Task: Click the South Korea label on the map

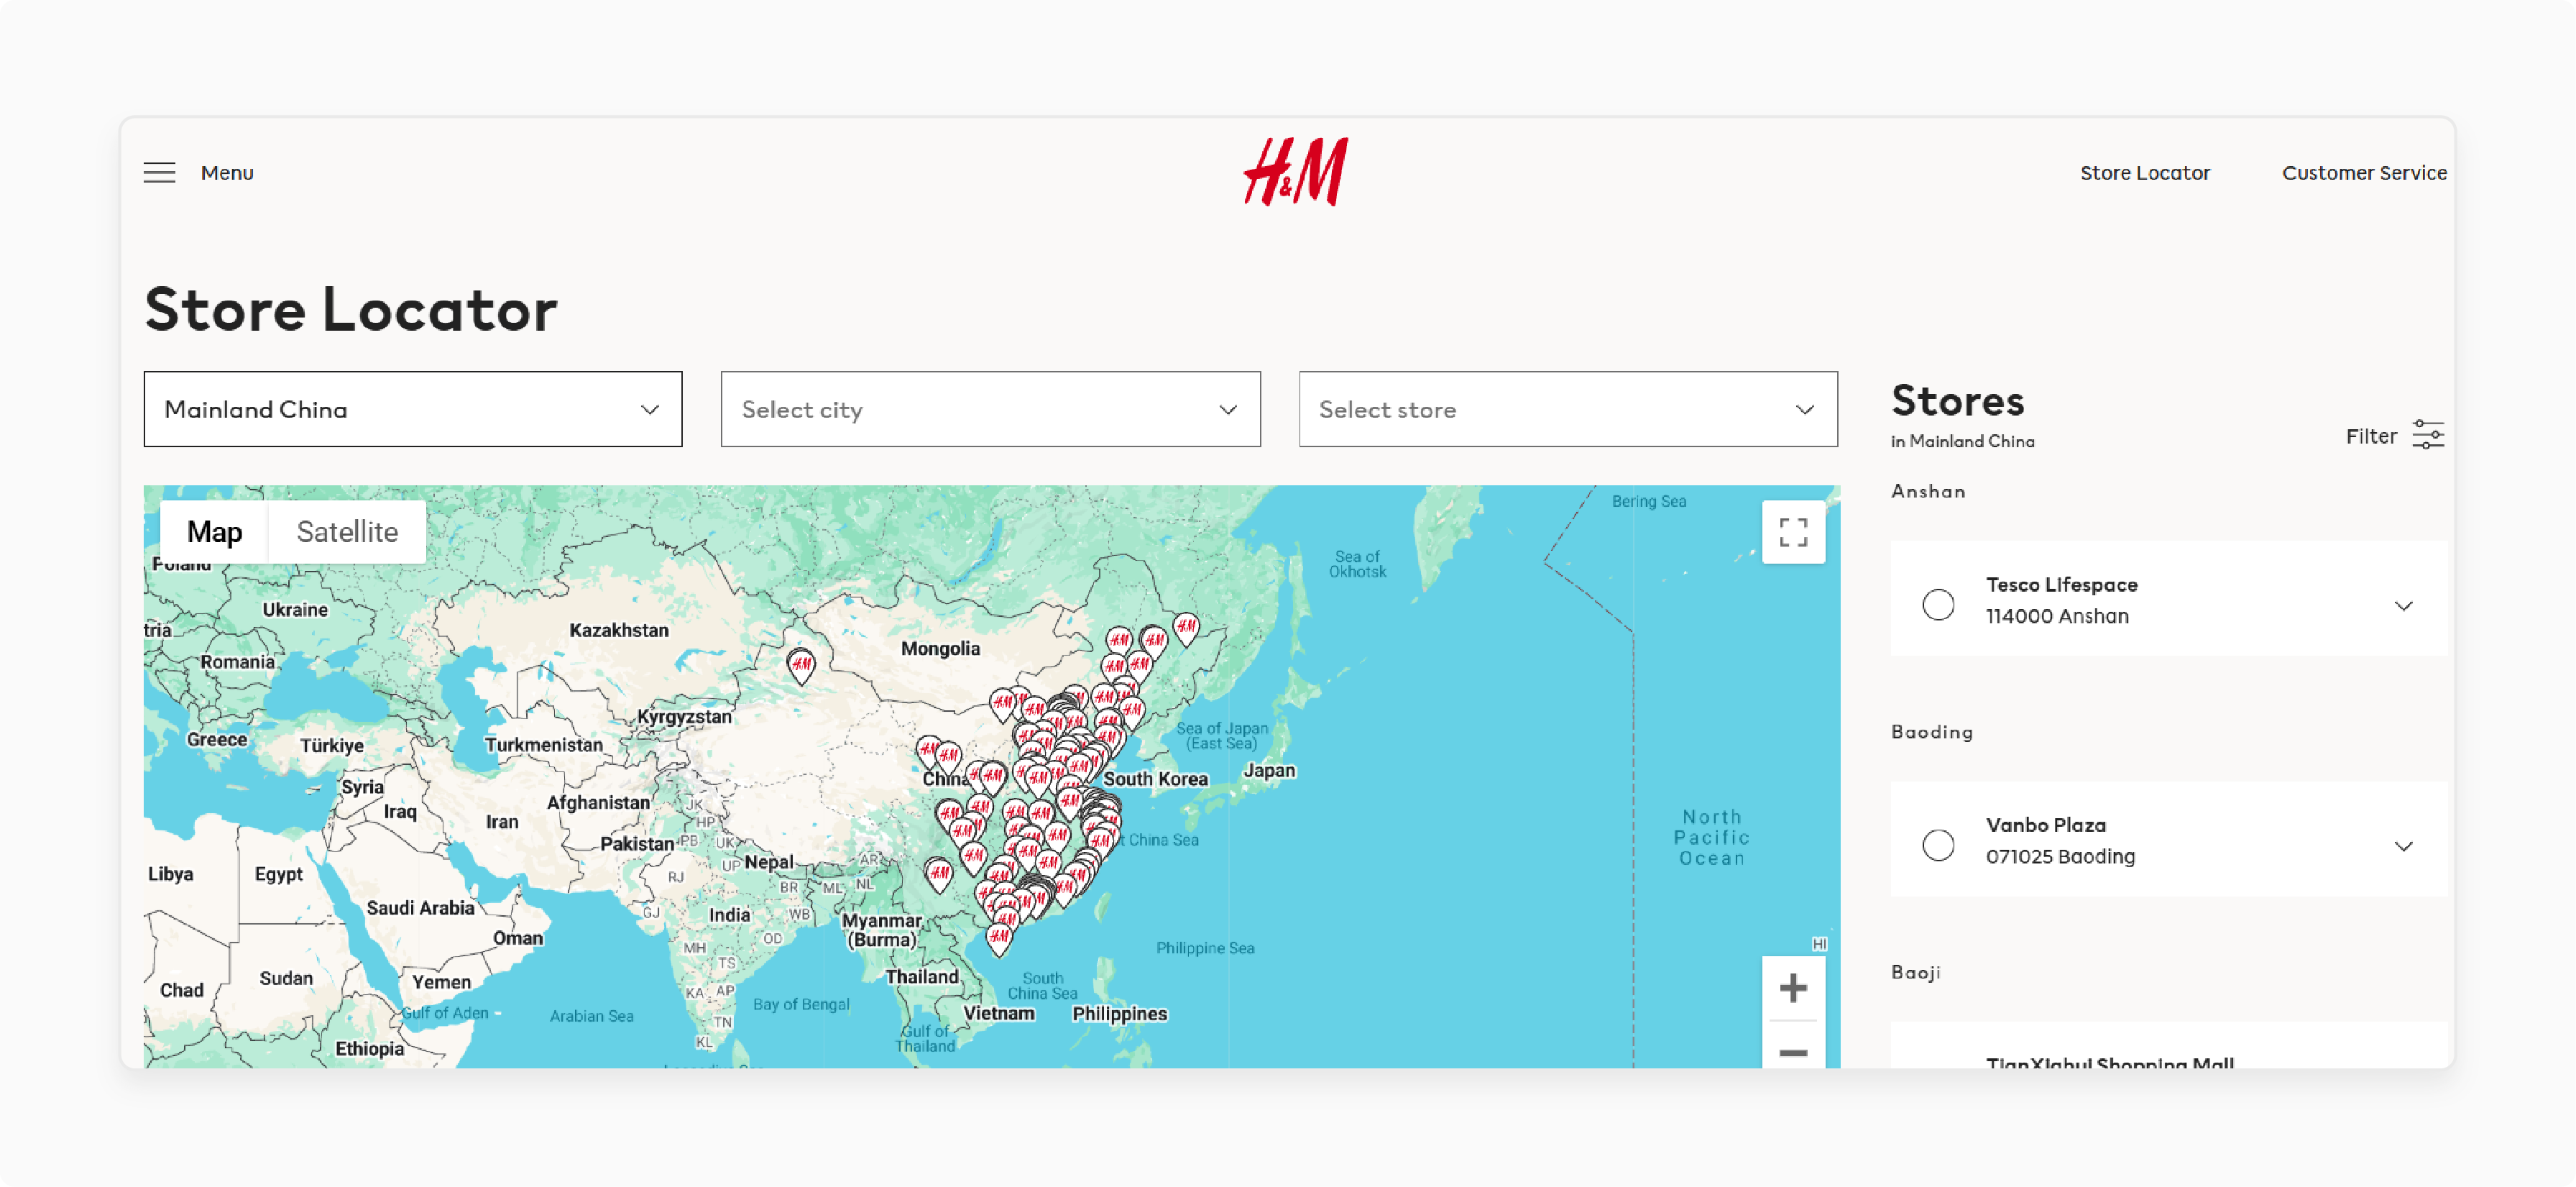Action: click(1155, 779)
